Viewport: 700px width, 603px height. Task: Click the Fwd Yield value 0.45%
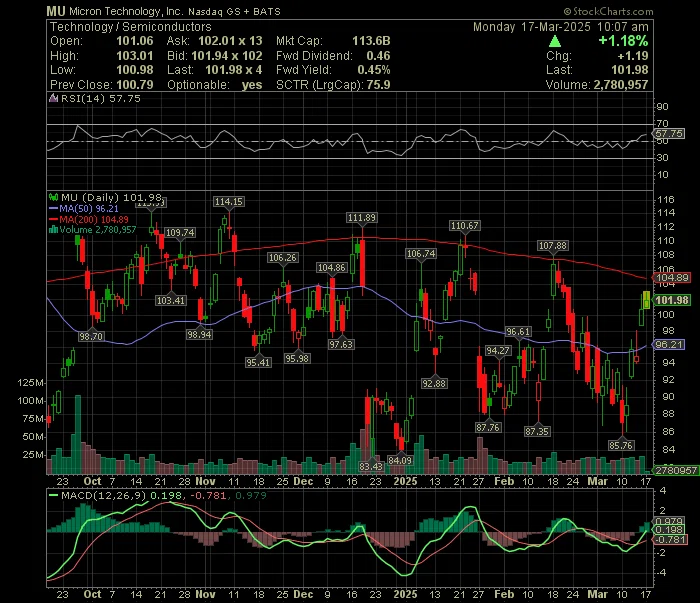tap(374, 70)
